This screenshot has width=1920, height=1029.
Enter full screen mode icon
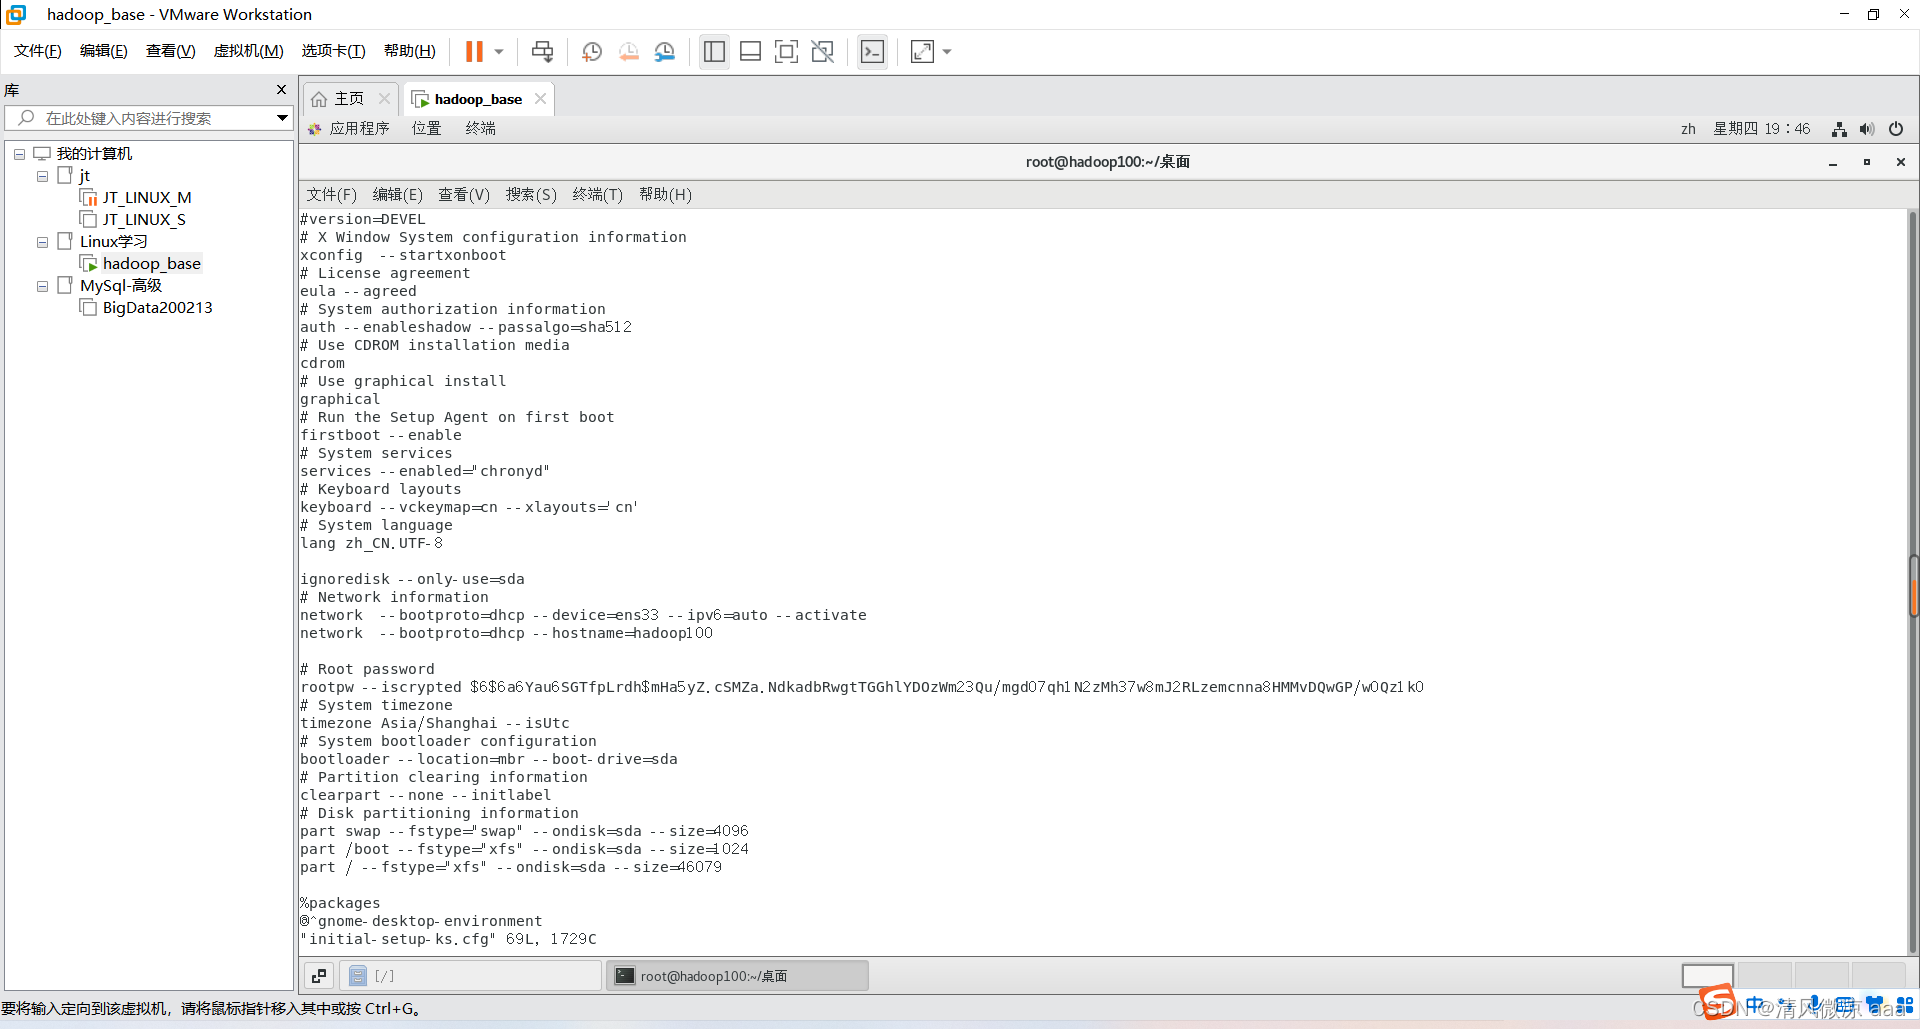[x=786, y=51]
